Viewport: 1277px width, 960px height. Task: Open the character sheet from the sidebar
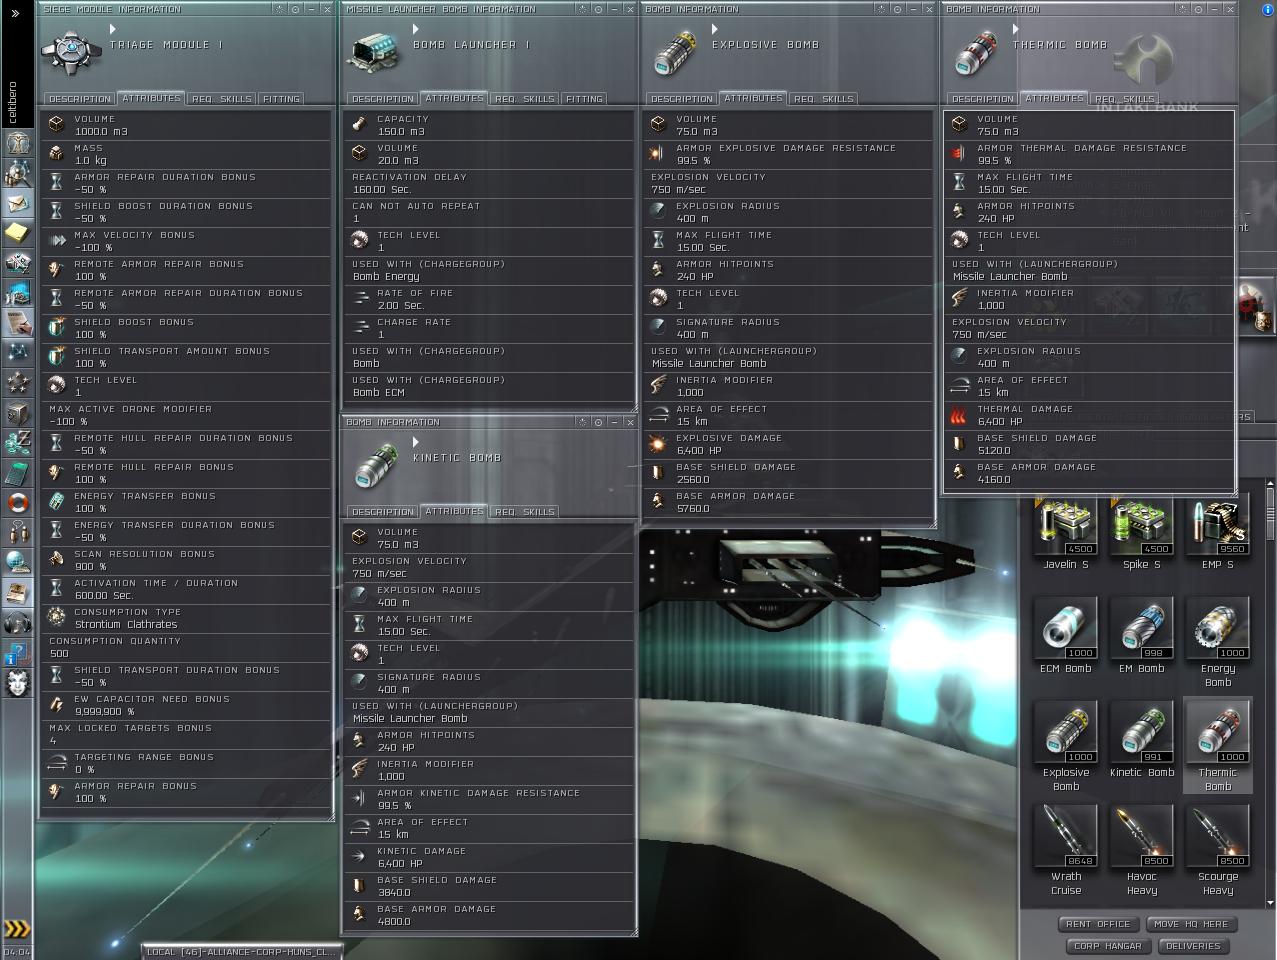17,143
